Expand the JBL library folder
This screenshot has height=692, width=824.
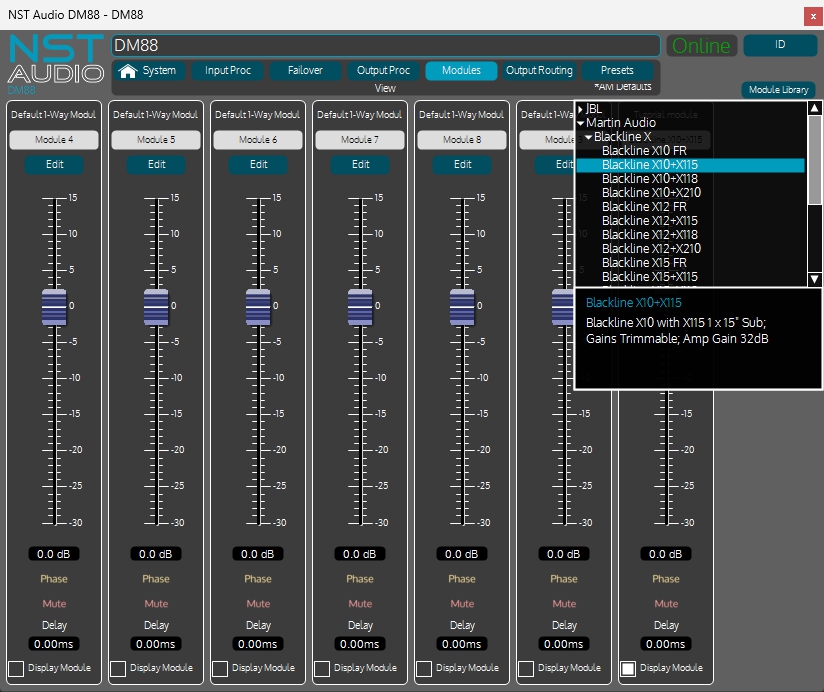point(581,109)
